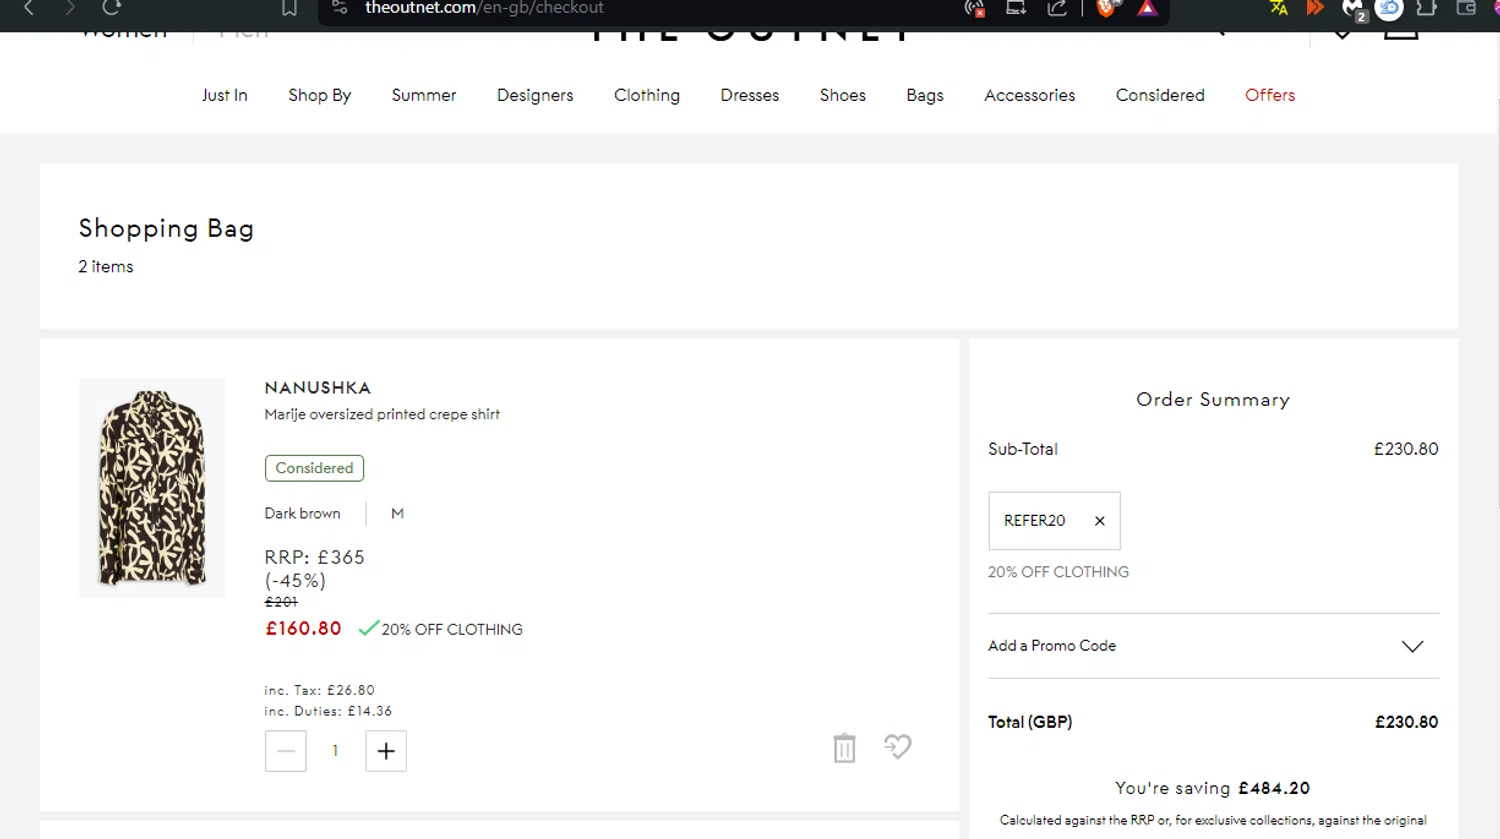Click the size M label
Screen dimensions: 1500x839
point(397,513)
